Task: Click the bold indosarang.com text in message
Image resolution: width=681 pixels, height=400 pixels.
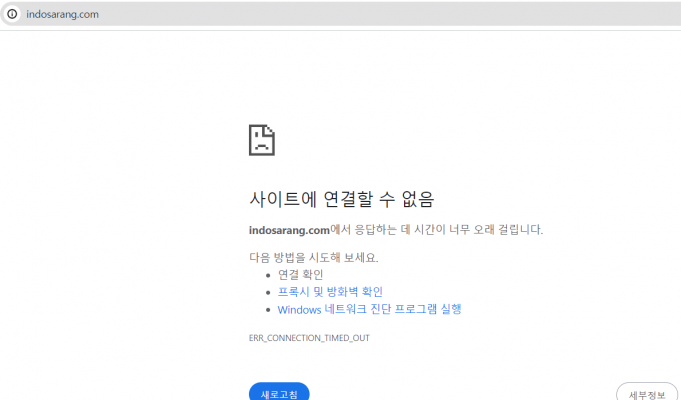Action: [289, 230]
